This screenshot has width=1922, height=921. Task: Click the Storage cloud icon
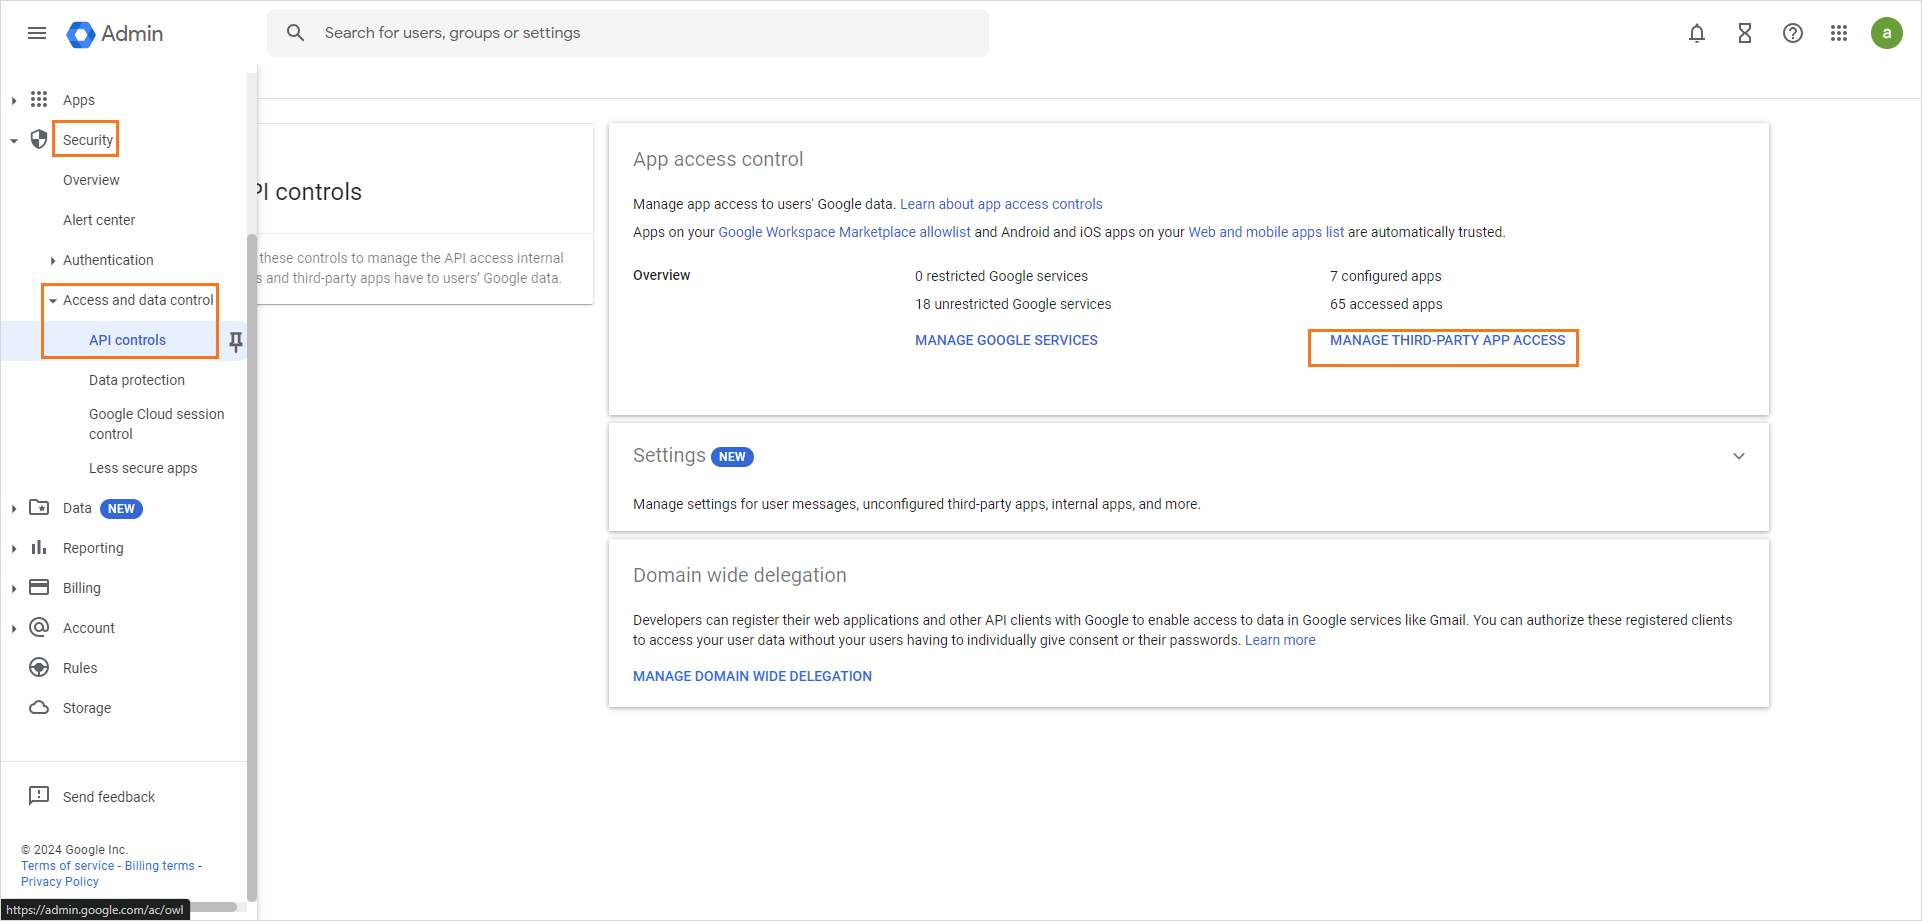coord(39,707)
